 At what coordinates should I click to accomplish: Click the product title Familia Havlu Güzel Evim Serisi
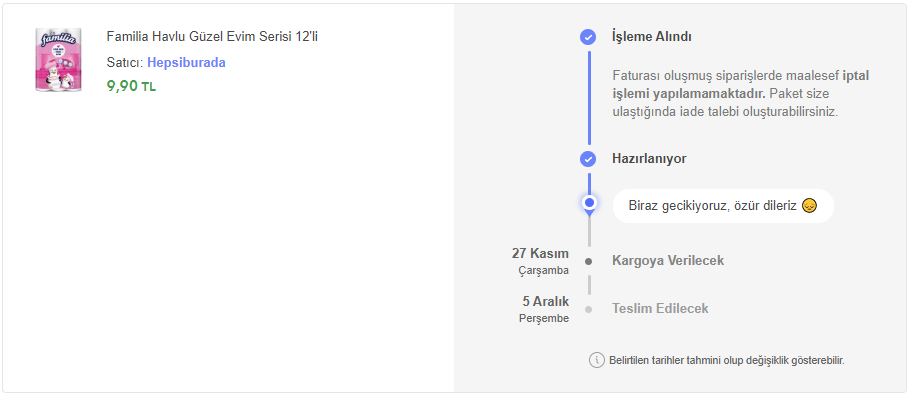[212, 36]
